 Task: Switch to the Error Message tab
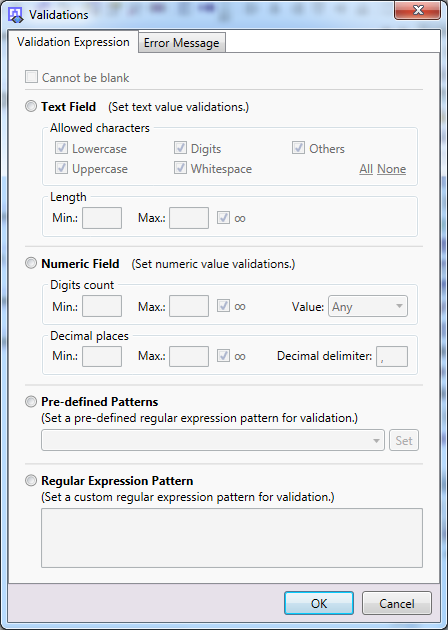(x=182, y=43)
